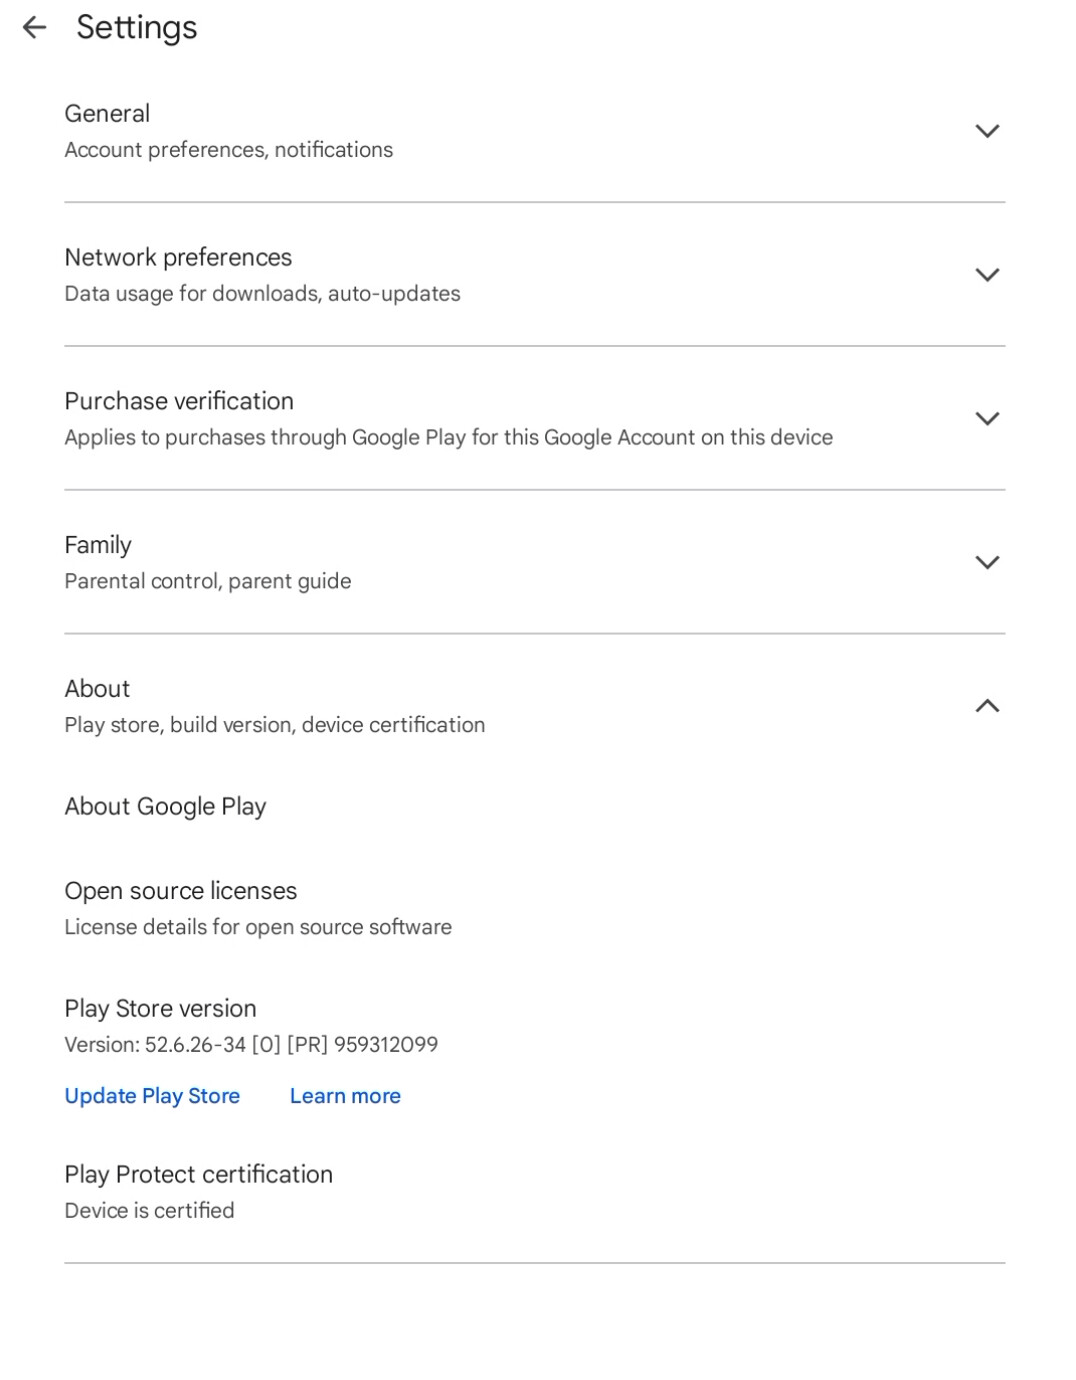Tap the Network preferences title
The height and width of the screenshot is (1380, 1076).
[x=178, y=258]
